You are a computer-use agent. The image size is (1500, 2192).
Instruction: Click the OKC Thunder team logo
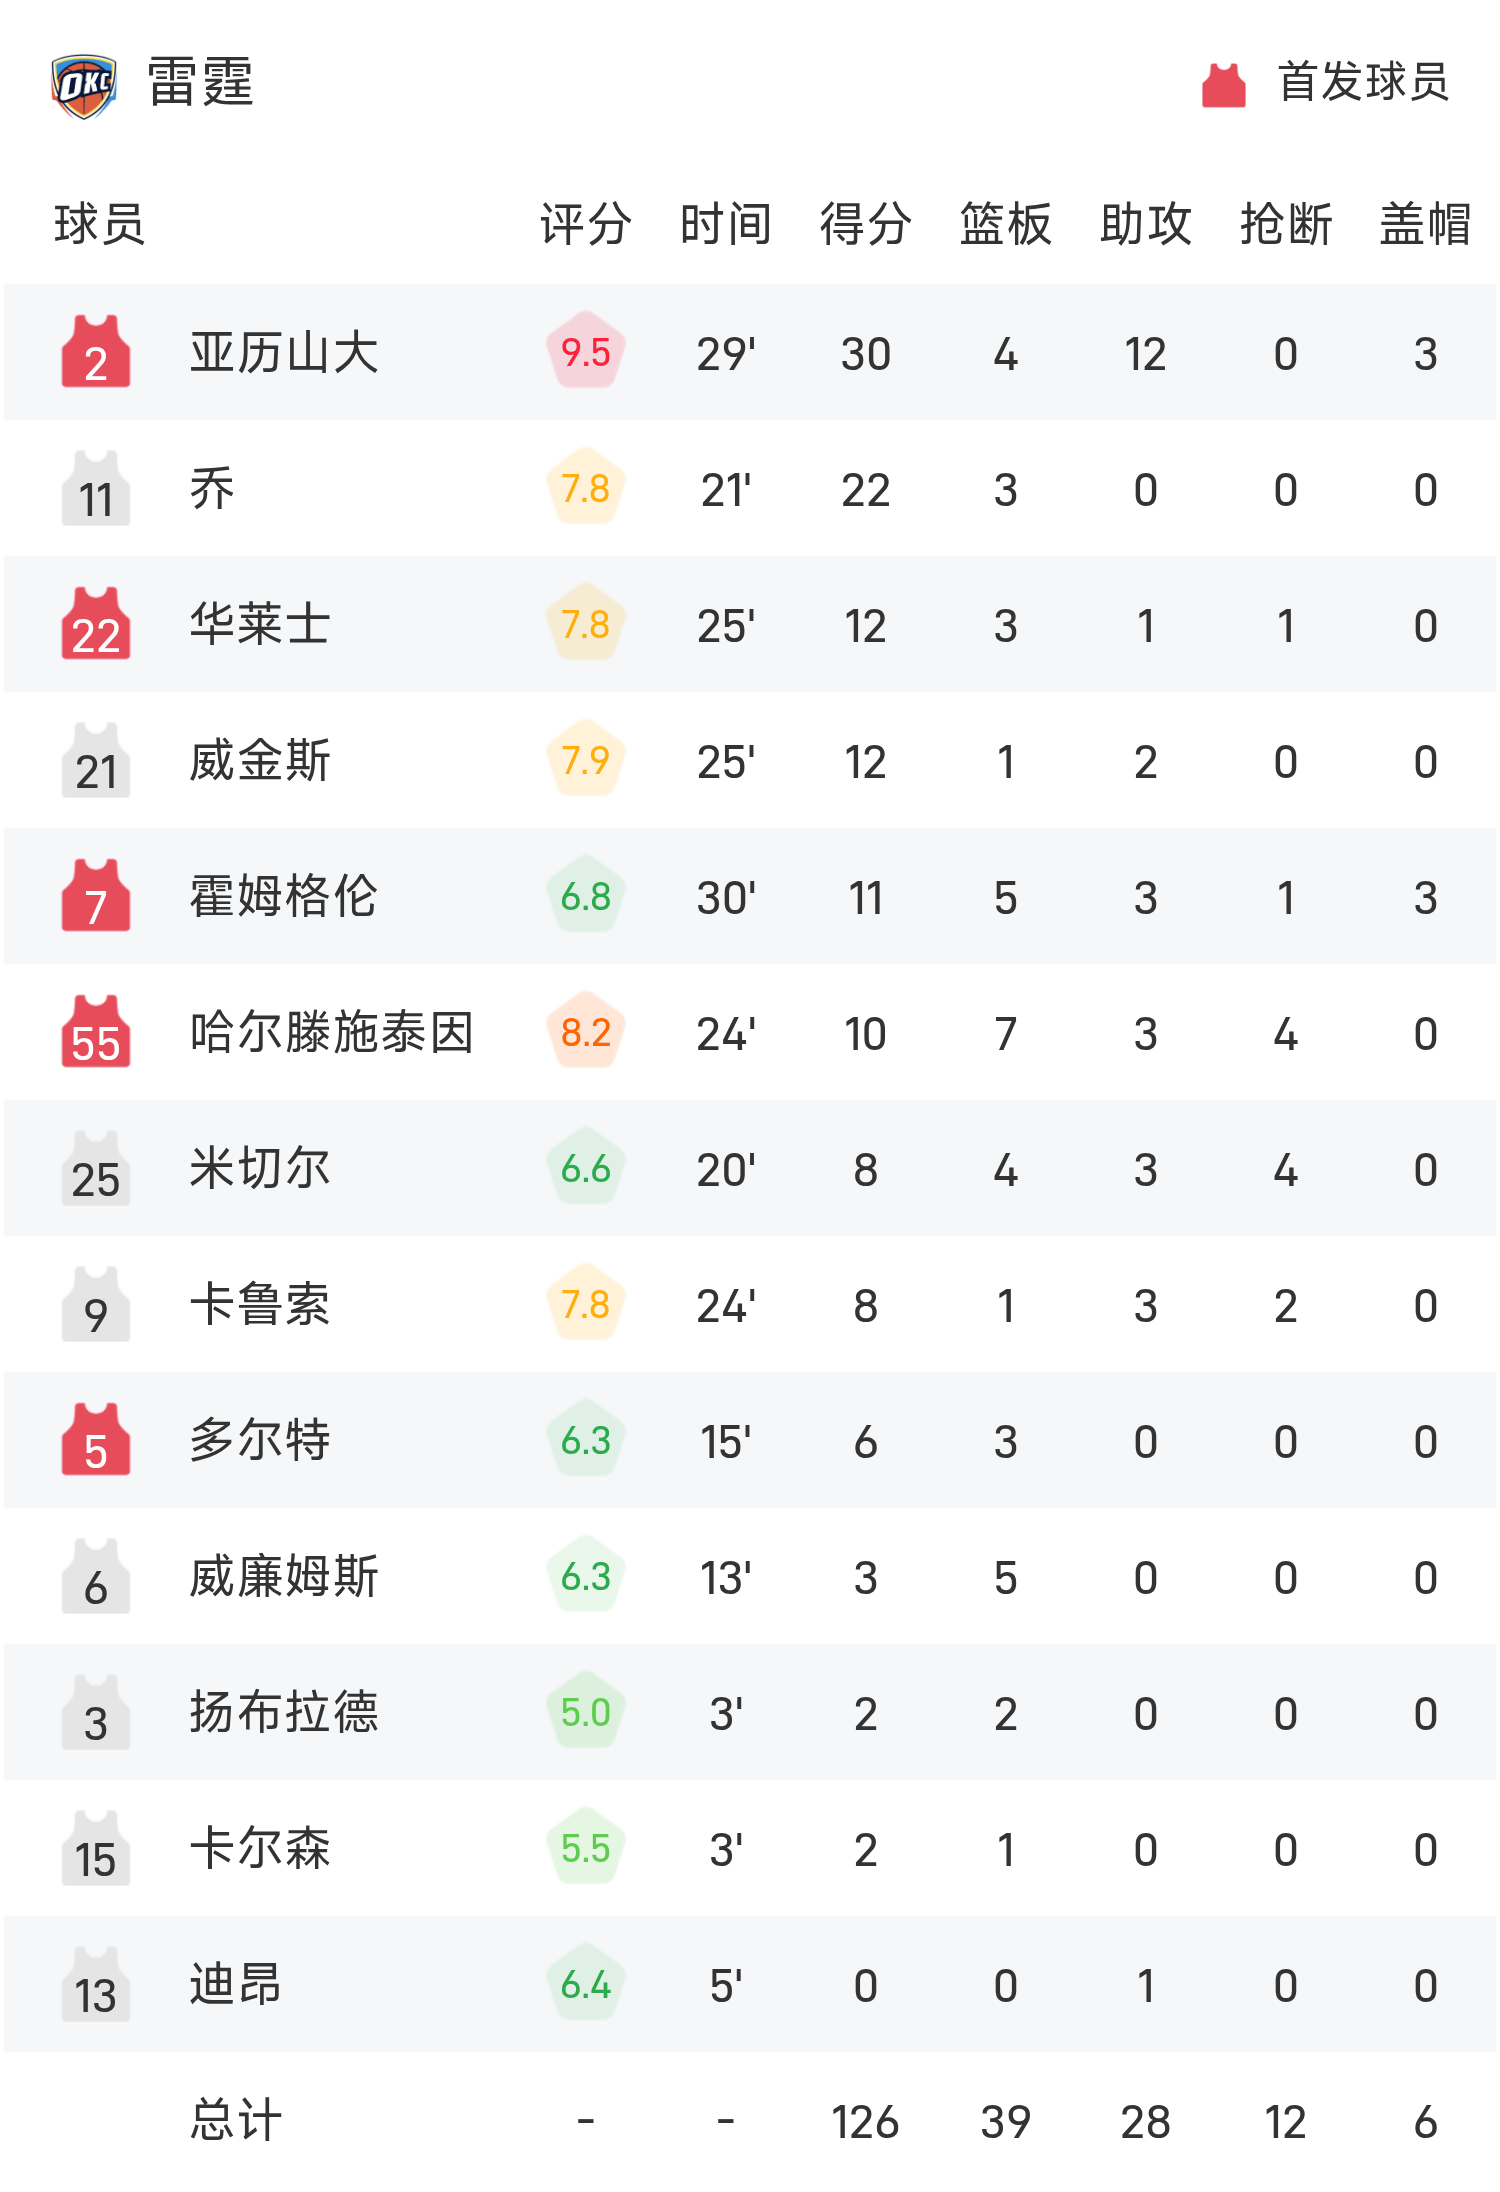(x=84, y=85)
